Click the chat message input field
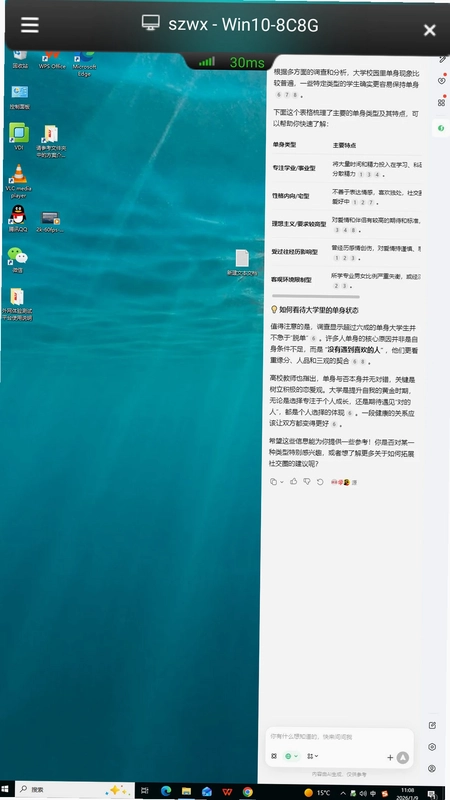Viewport: 450px width, 800px height. pyautogui.click(x=339, y=736)
